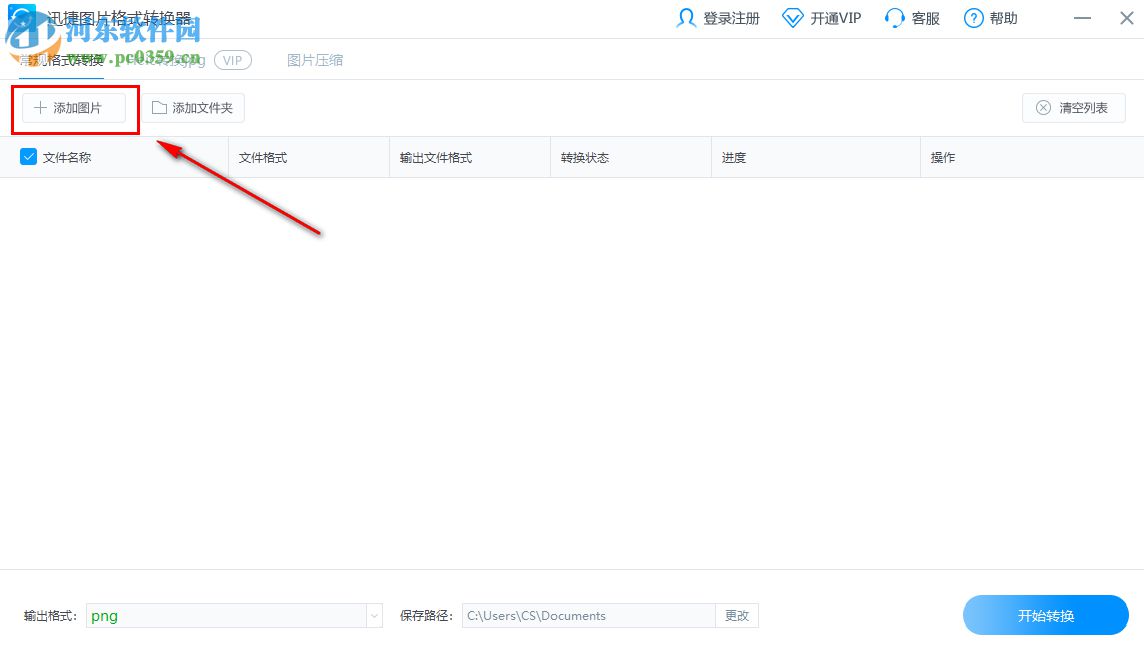Open the 登录注册 login icon

pyautogui.click(x=687, y=17)
